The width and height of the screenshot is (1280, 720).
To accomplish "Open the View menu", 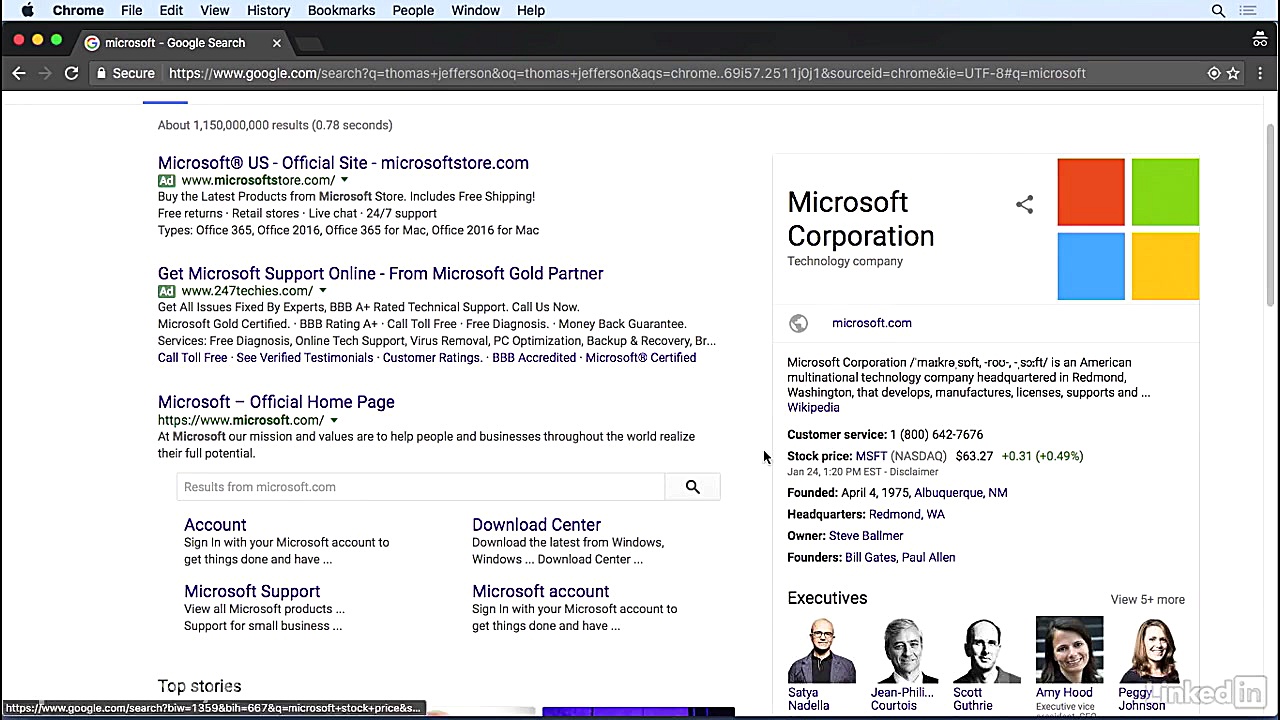I will [215, 10].
